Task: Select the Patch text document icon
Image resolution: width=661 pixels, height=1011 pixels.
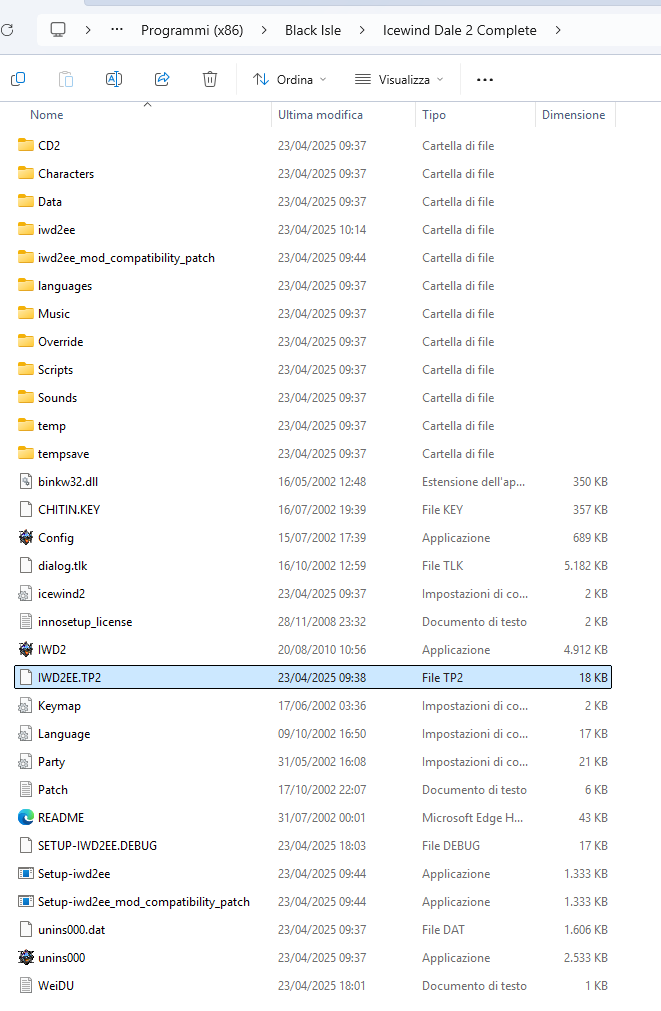Action: (26, 789)
